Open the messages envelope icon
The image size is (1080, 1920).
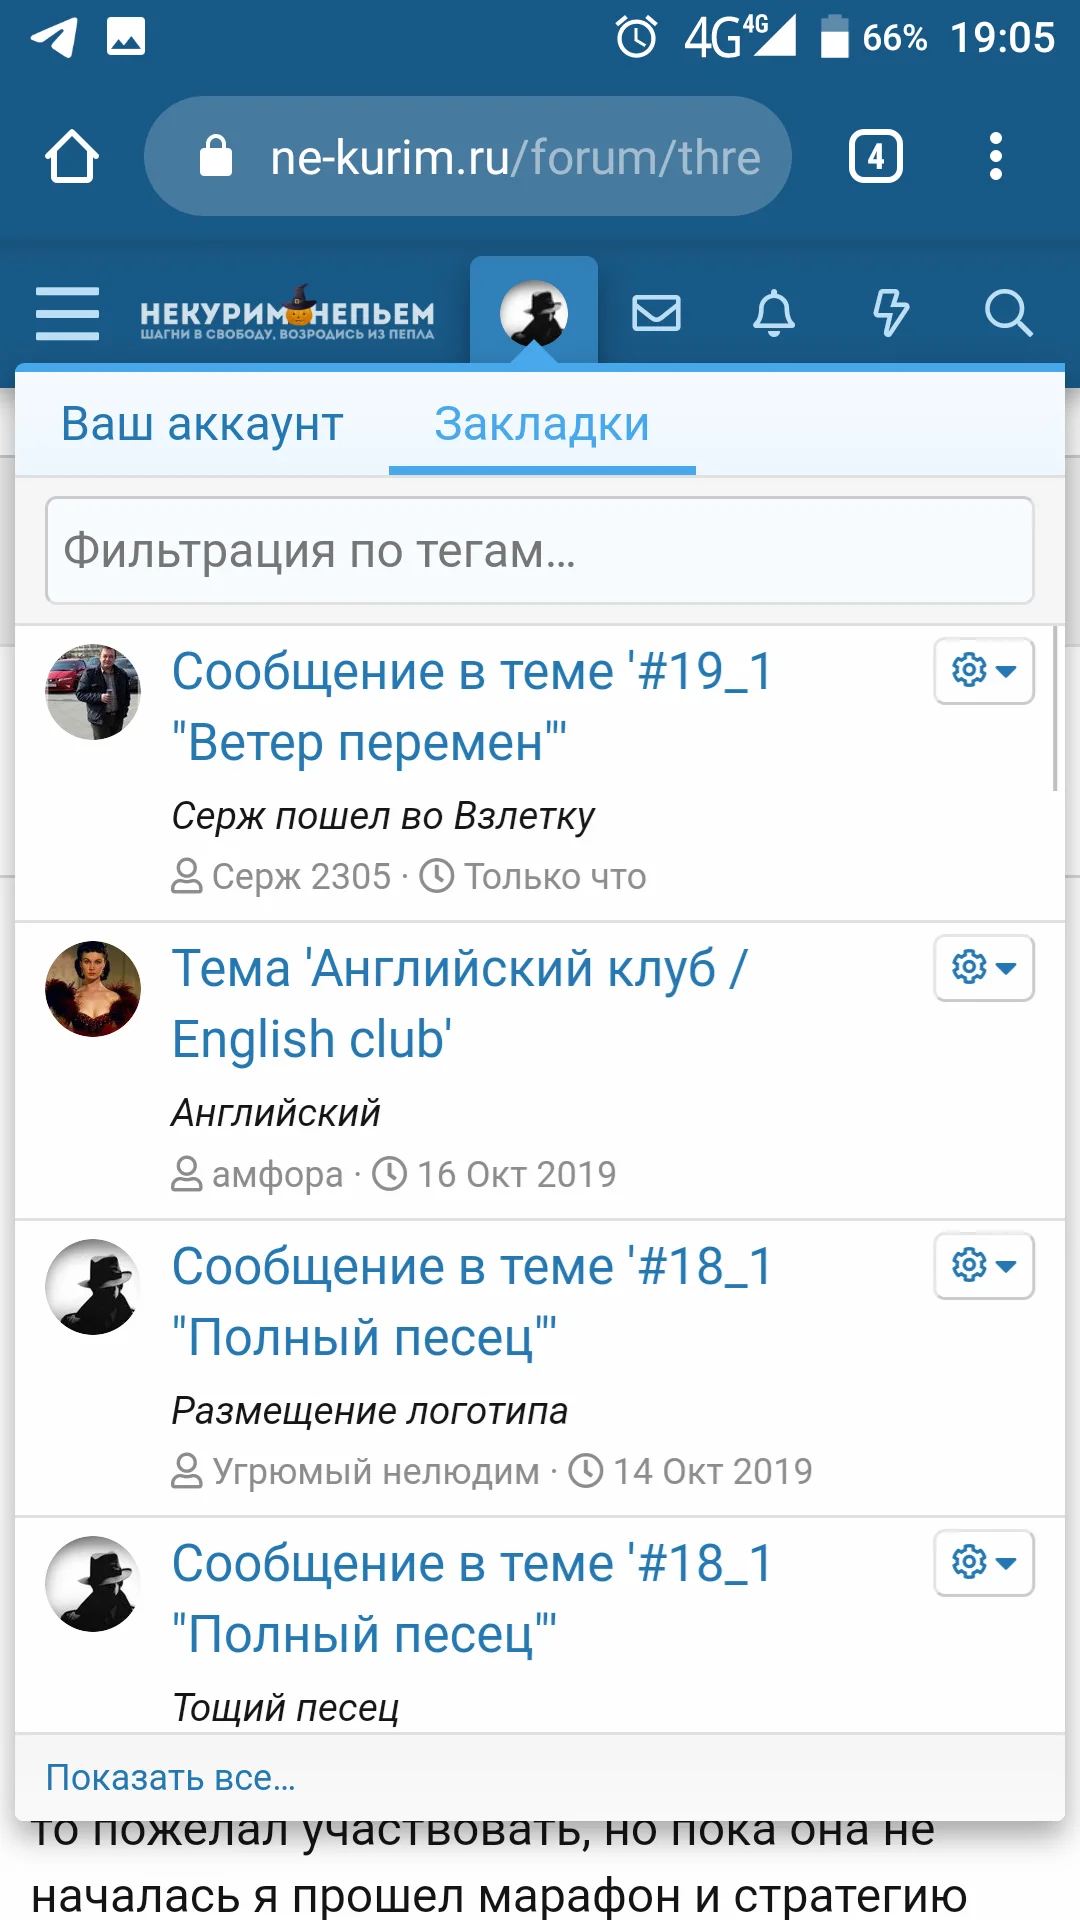click(656, 312)
